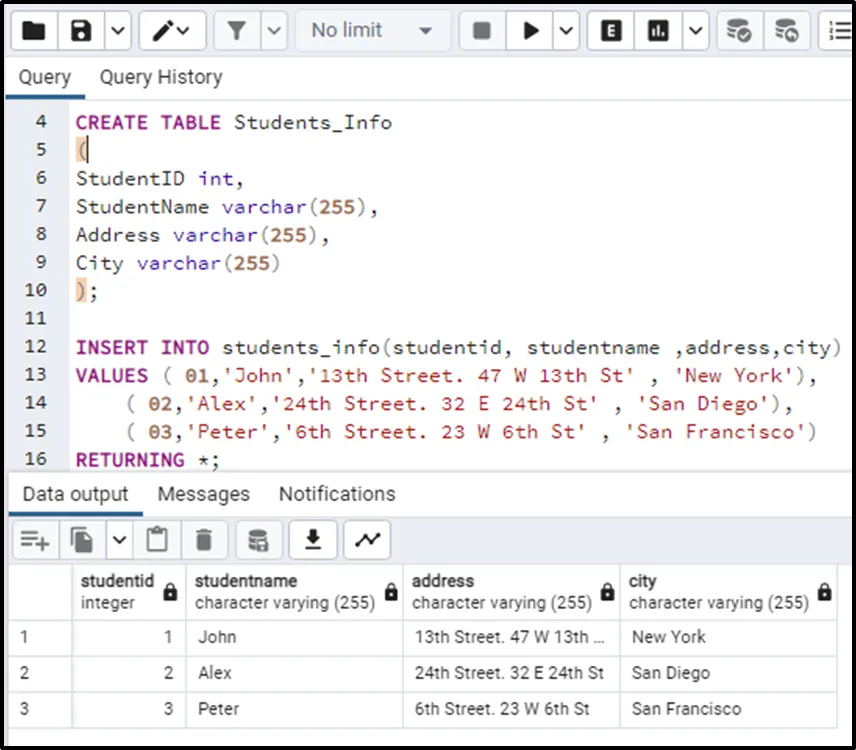Download results with the download arrow icon
Image resolution: width=856 pixels, height=750 pixels.
(313, 541)
